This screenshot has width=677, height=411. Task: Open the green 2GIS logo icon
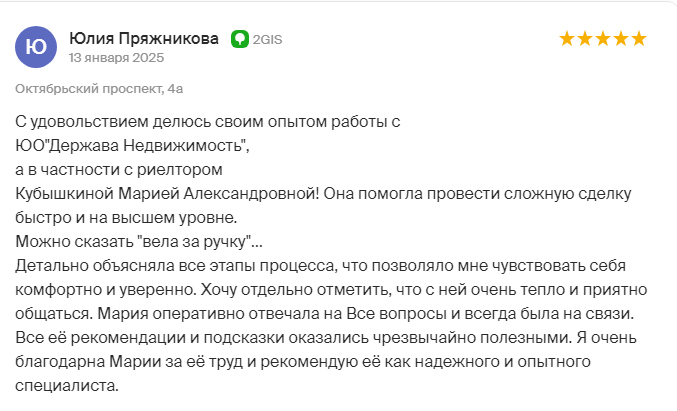[x=240, y=39]
